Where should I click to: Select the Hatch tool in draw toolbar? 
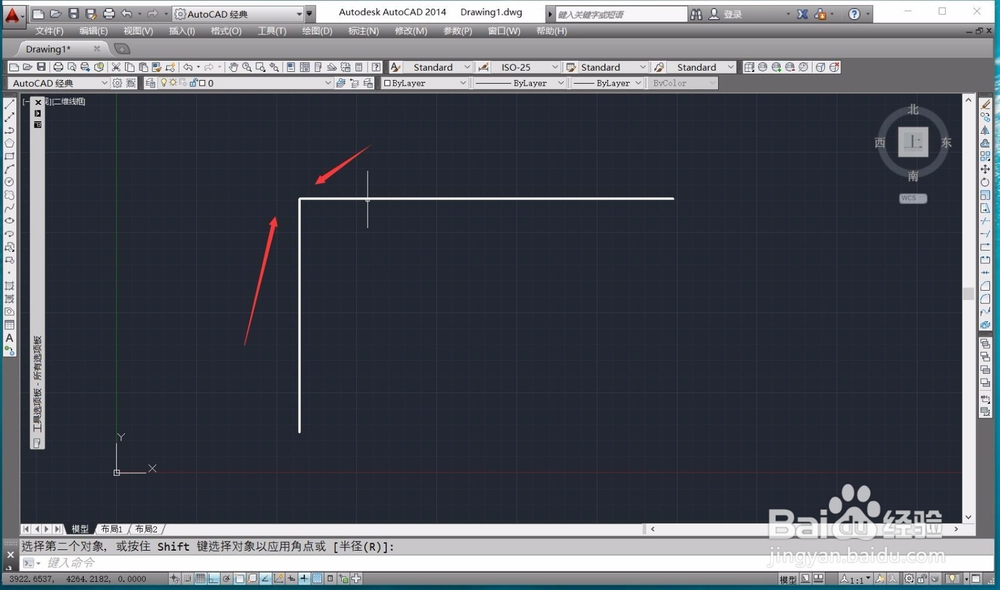click(x=10, y=286)
